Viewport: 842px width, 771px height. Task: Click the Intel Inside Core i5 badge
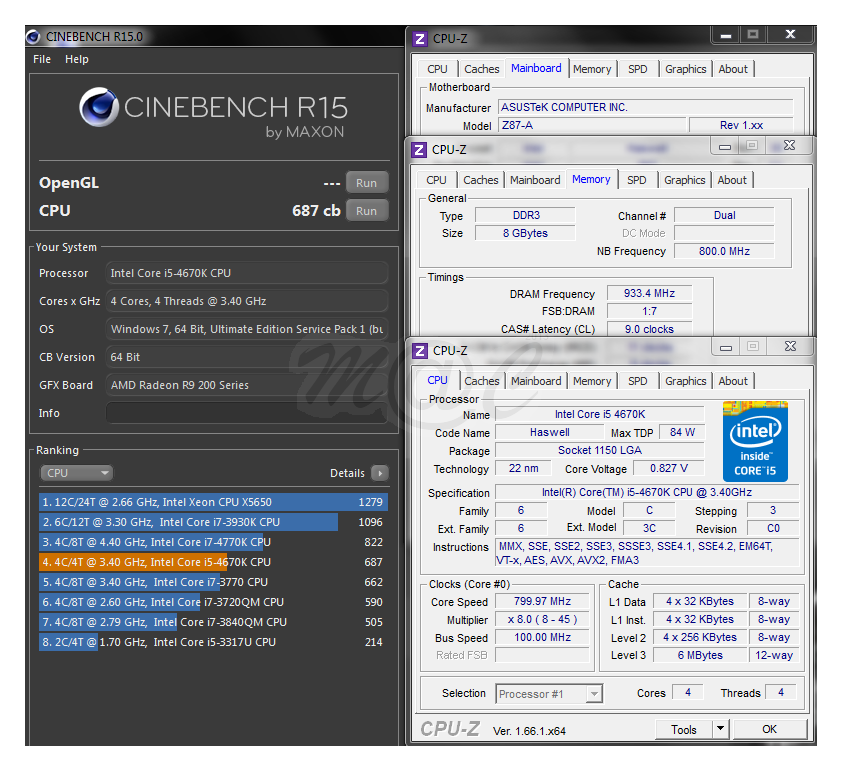point(755,441)
